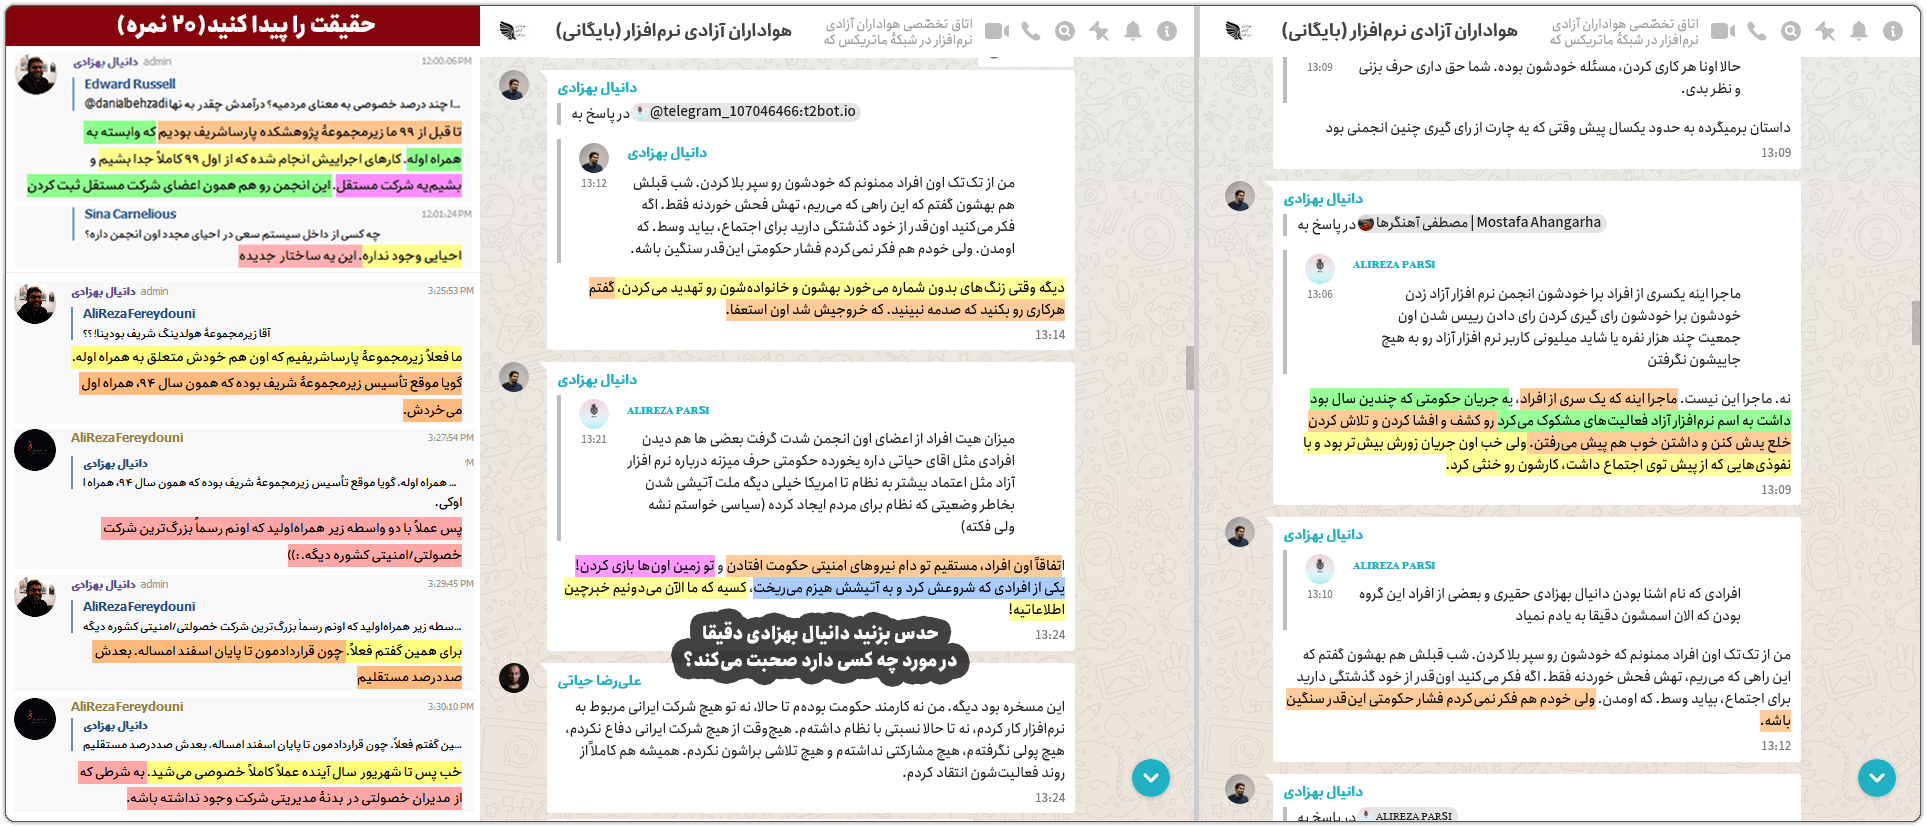Open the quoted Sina Carnelious reply

click(x=130, y=214)
